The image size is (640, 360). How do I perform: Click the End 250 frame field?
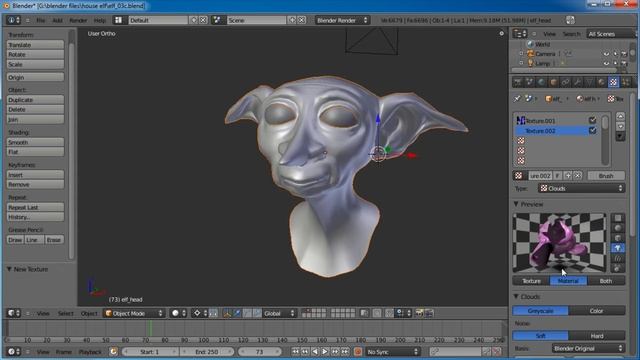207,351
